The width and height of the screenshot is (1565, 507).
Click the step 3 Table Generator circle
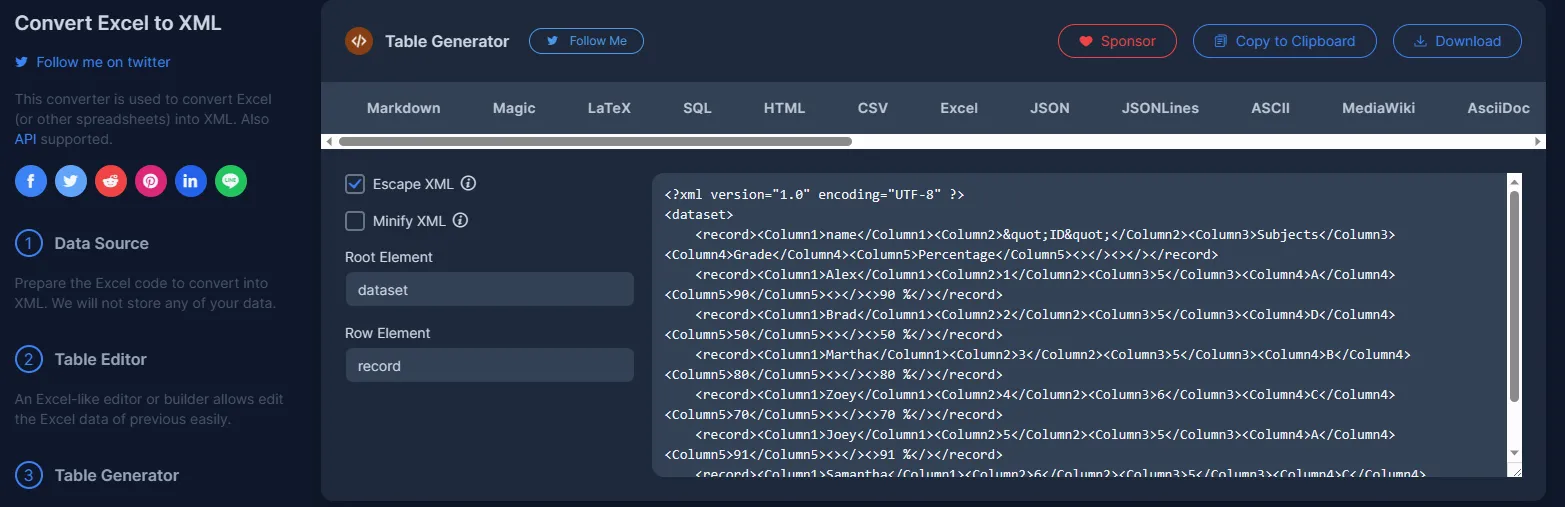[29, 475]
